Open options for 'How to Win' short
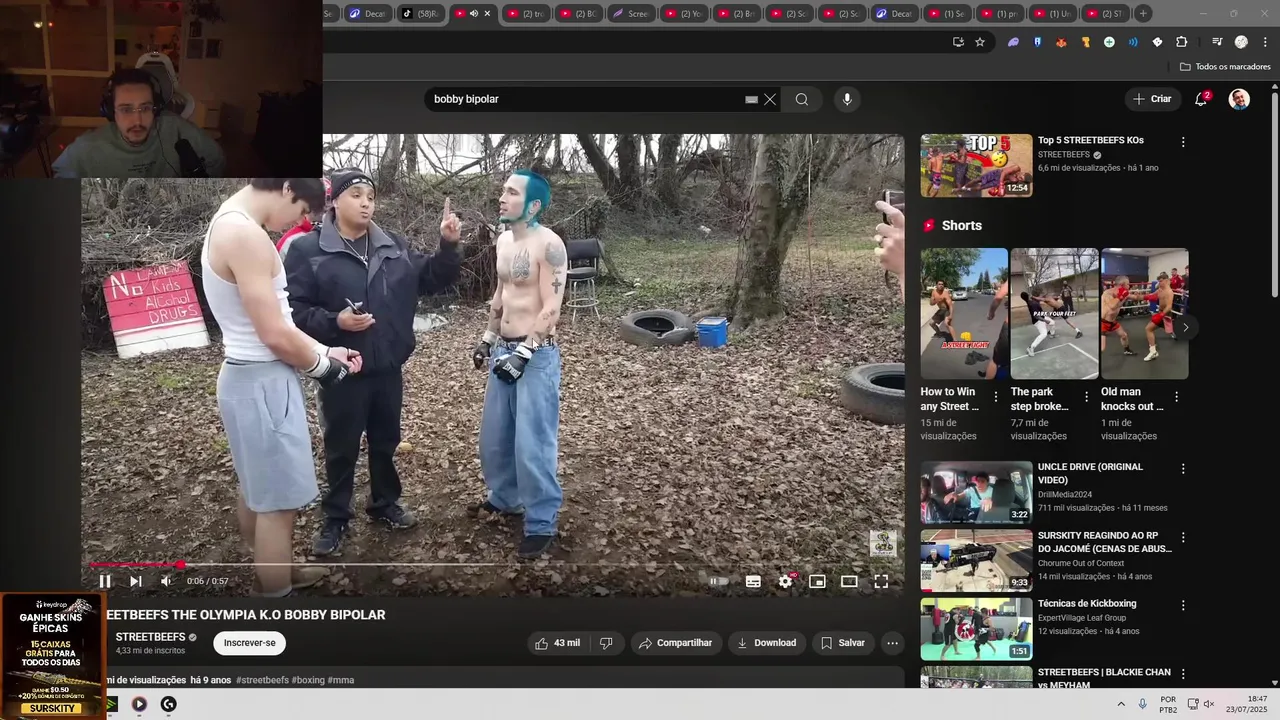This screenshot has width=1280, height=720. [995, 397]
